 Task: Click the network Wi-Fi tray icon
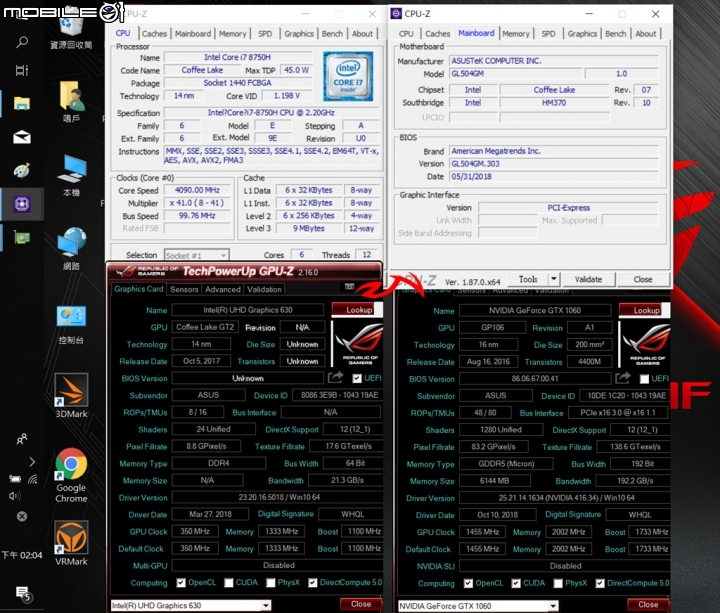(32, 479)
